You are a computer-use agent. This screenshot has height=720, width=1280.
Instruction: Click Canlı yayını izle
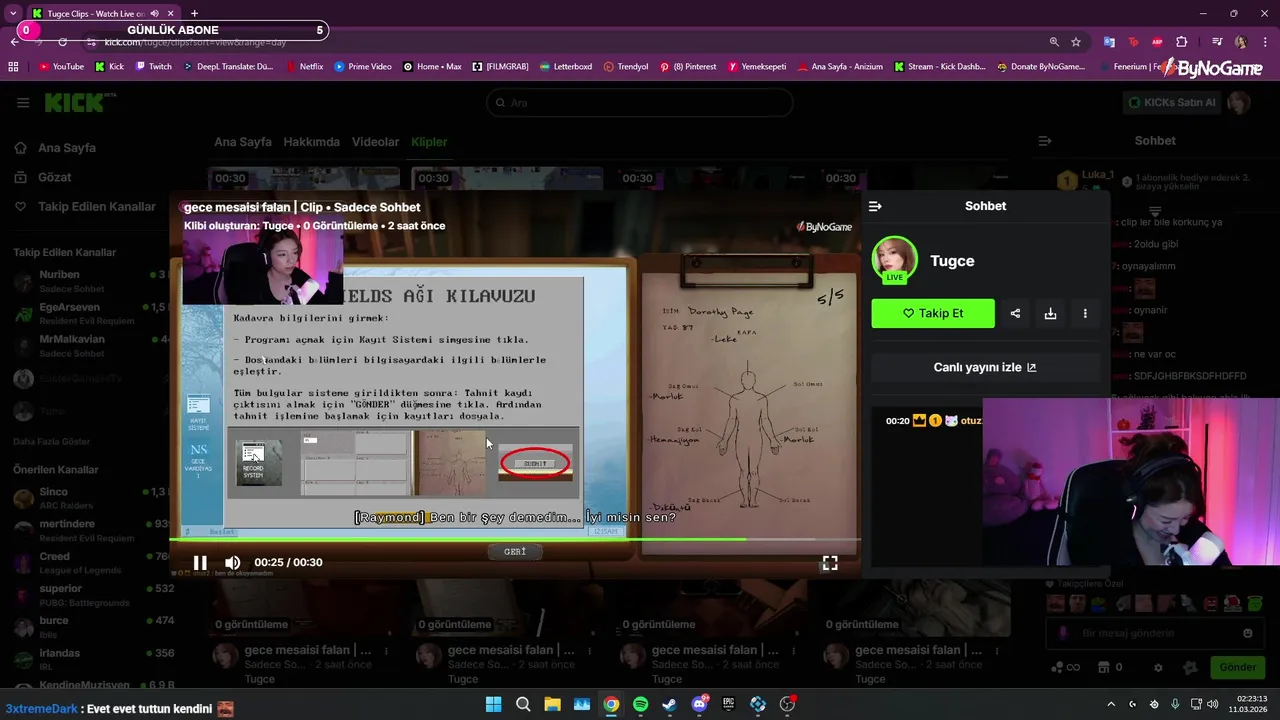(x=985, y=367)
